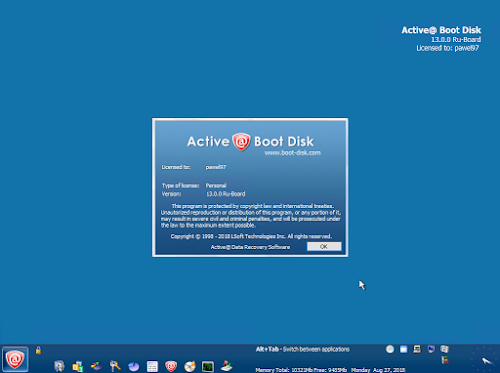The image size is (500, 373).
Task: Open the lined document list icon
Action: point(152,366)
